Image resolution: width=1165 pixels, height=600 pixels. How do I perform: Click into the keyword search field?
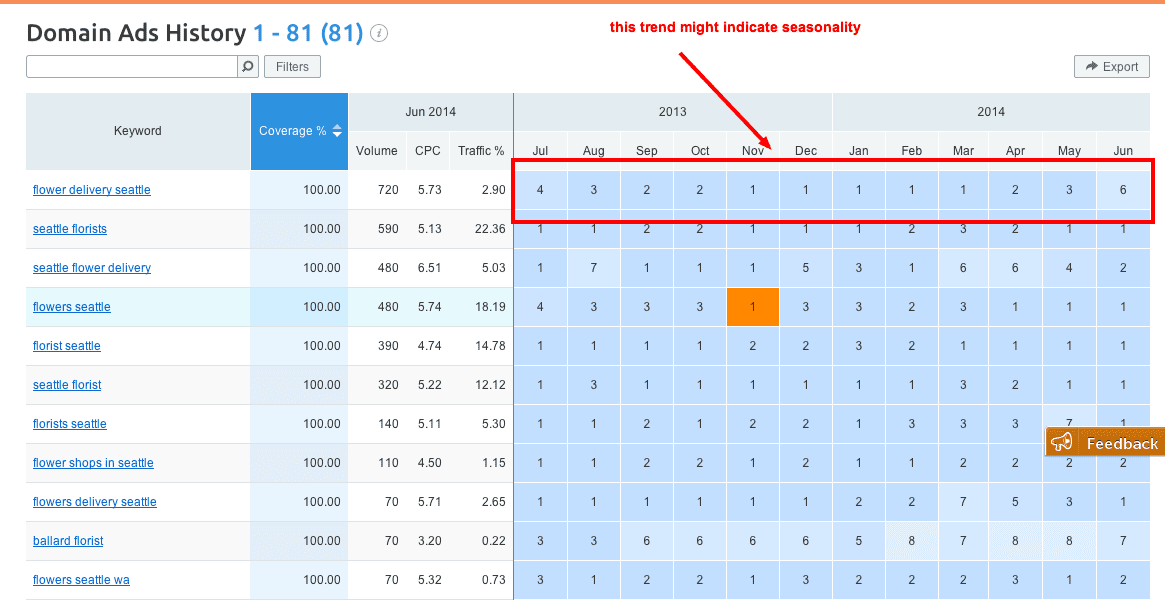(x=131, y=67)
